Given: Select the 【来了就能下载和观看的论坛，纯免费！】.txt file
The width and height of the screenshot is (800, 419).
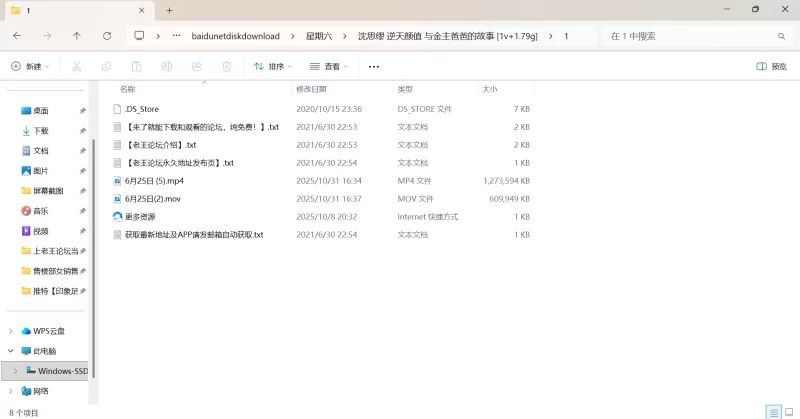Looking at the screenshot, I should 202,127.
